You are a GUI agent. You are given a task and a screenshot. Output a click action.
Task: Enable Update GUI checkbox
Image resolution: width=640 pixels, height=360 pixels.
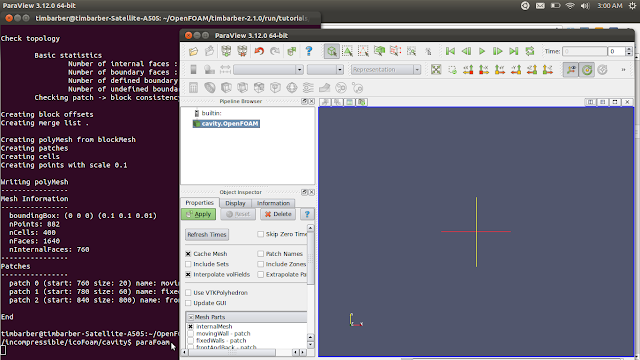click(x=188, y=303)
